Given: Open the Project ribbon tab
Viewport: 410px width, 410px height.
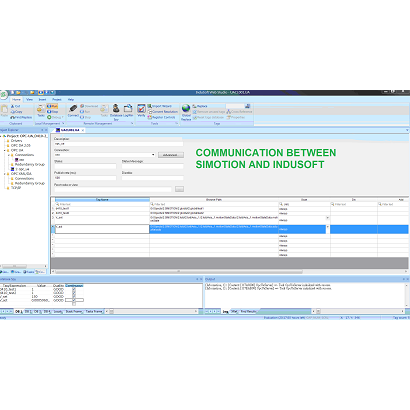Looking at the screenshot, I should pyautogui.click(x=57, y=99).
